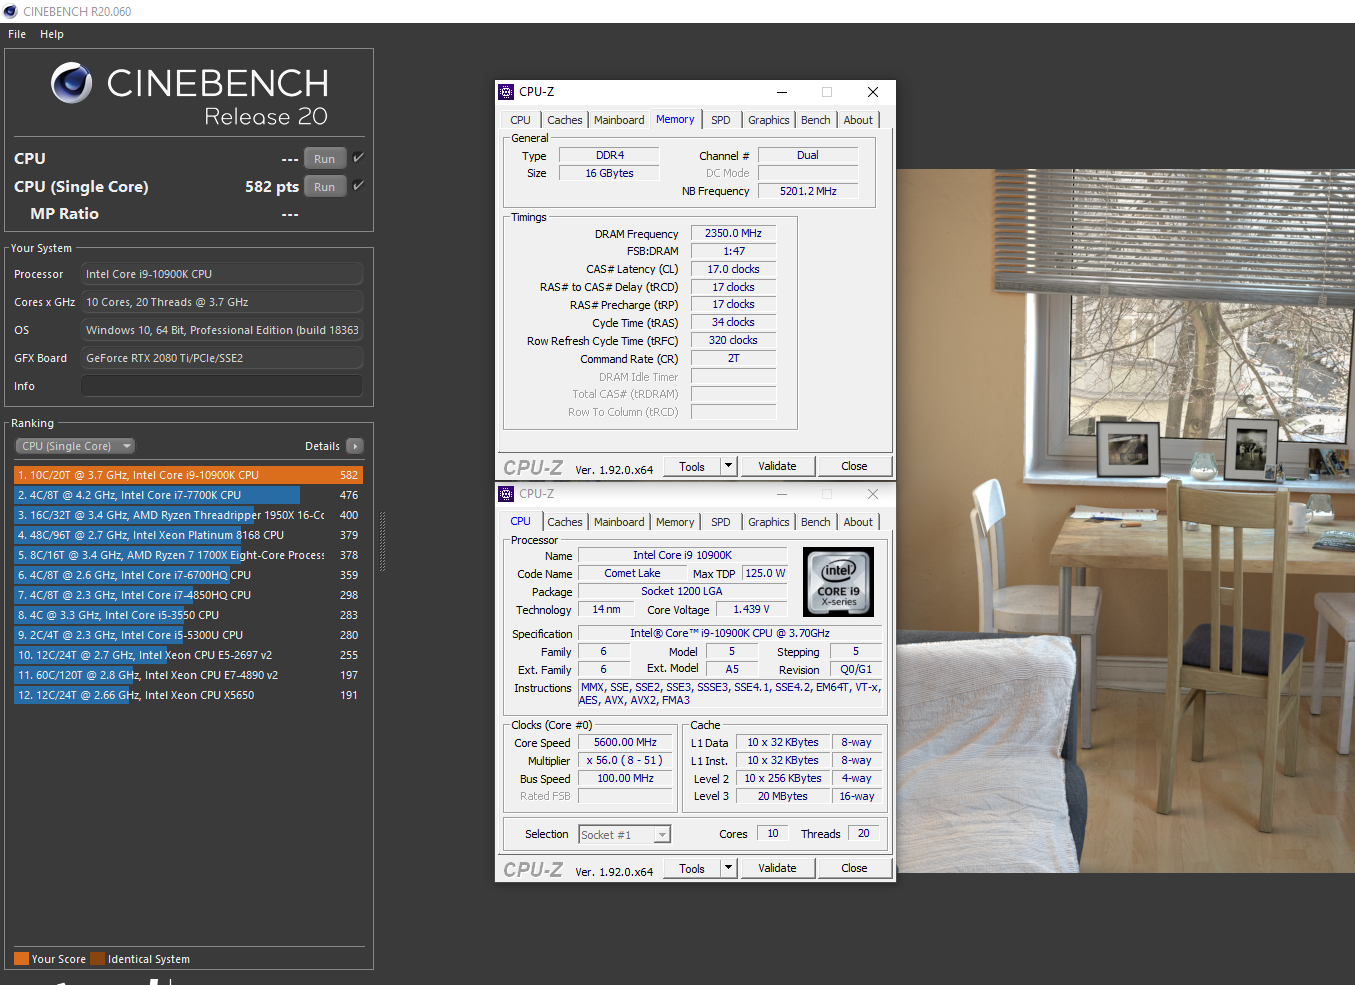This screenshot has width=1355, height=985.
Task: Open Graphics tab in upper CPU-Z
Action: click(x=769, y=120)
